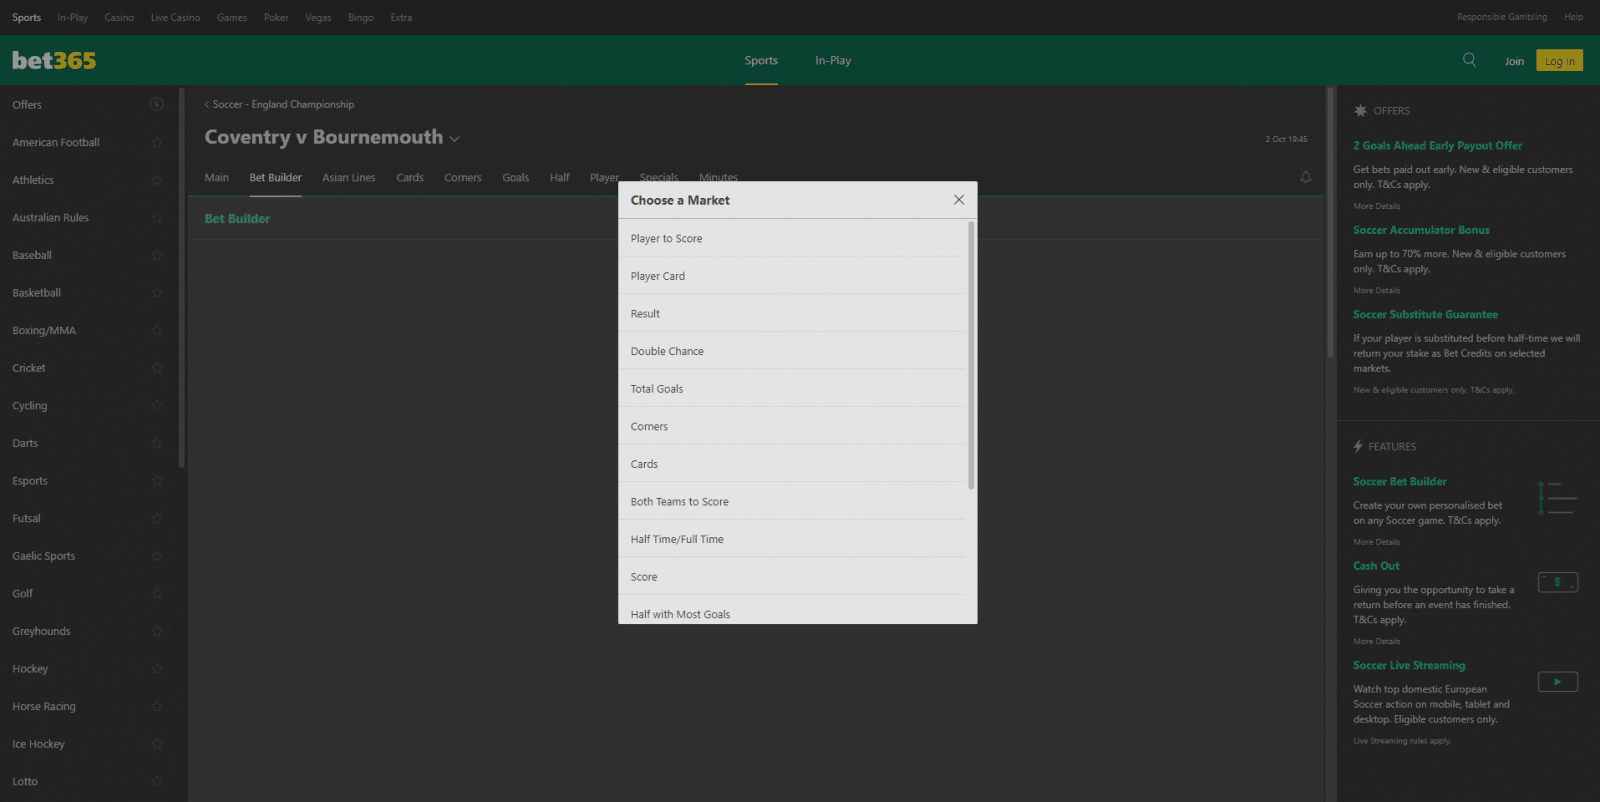Toggle favourite star for Golf
Viewport: 1600px width, 802px height.
pos(156,594)
